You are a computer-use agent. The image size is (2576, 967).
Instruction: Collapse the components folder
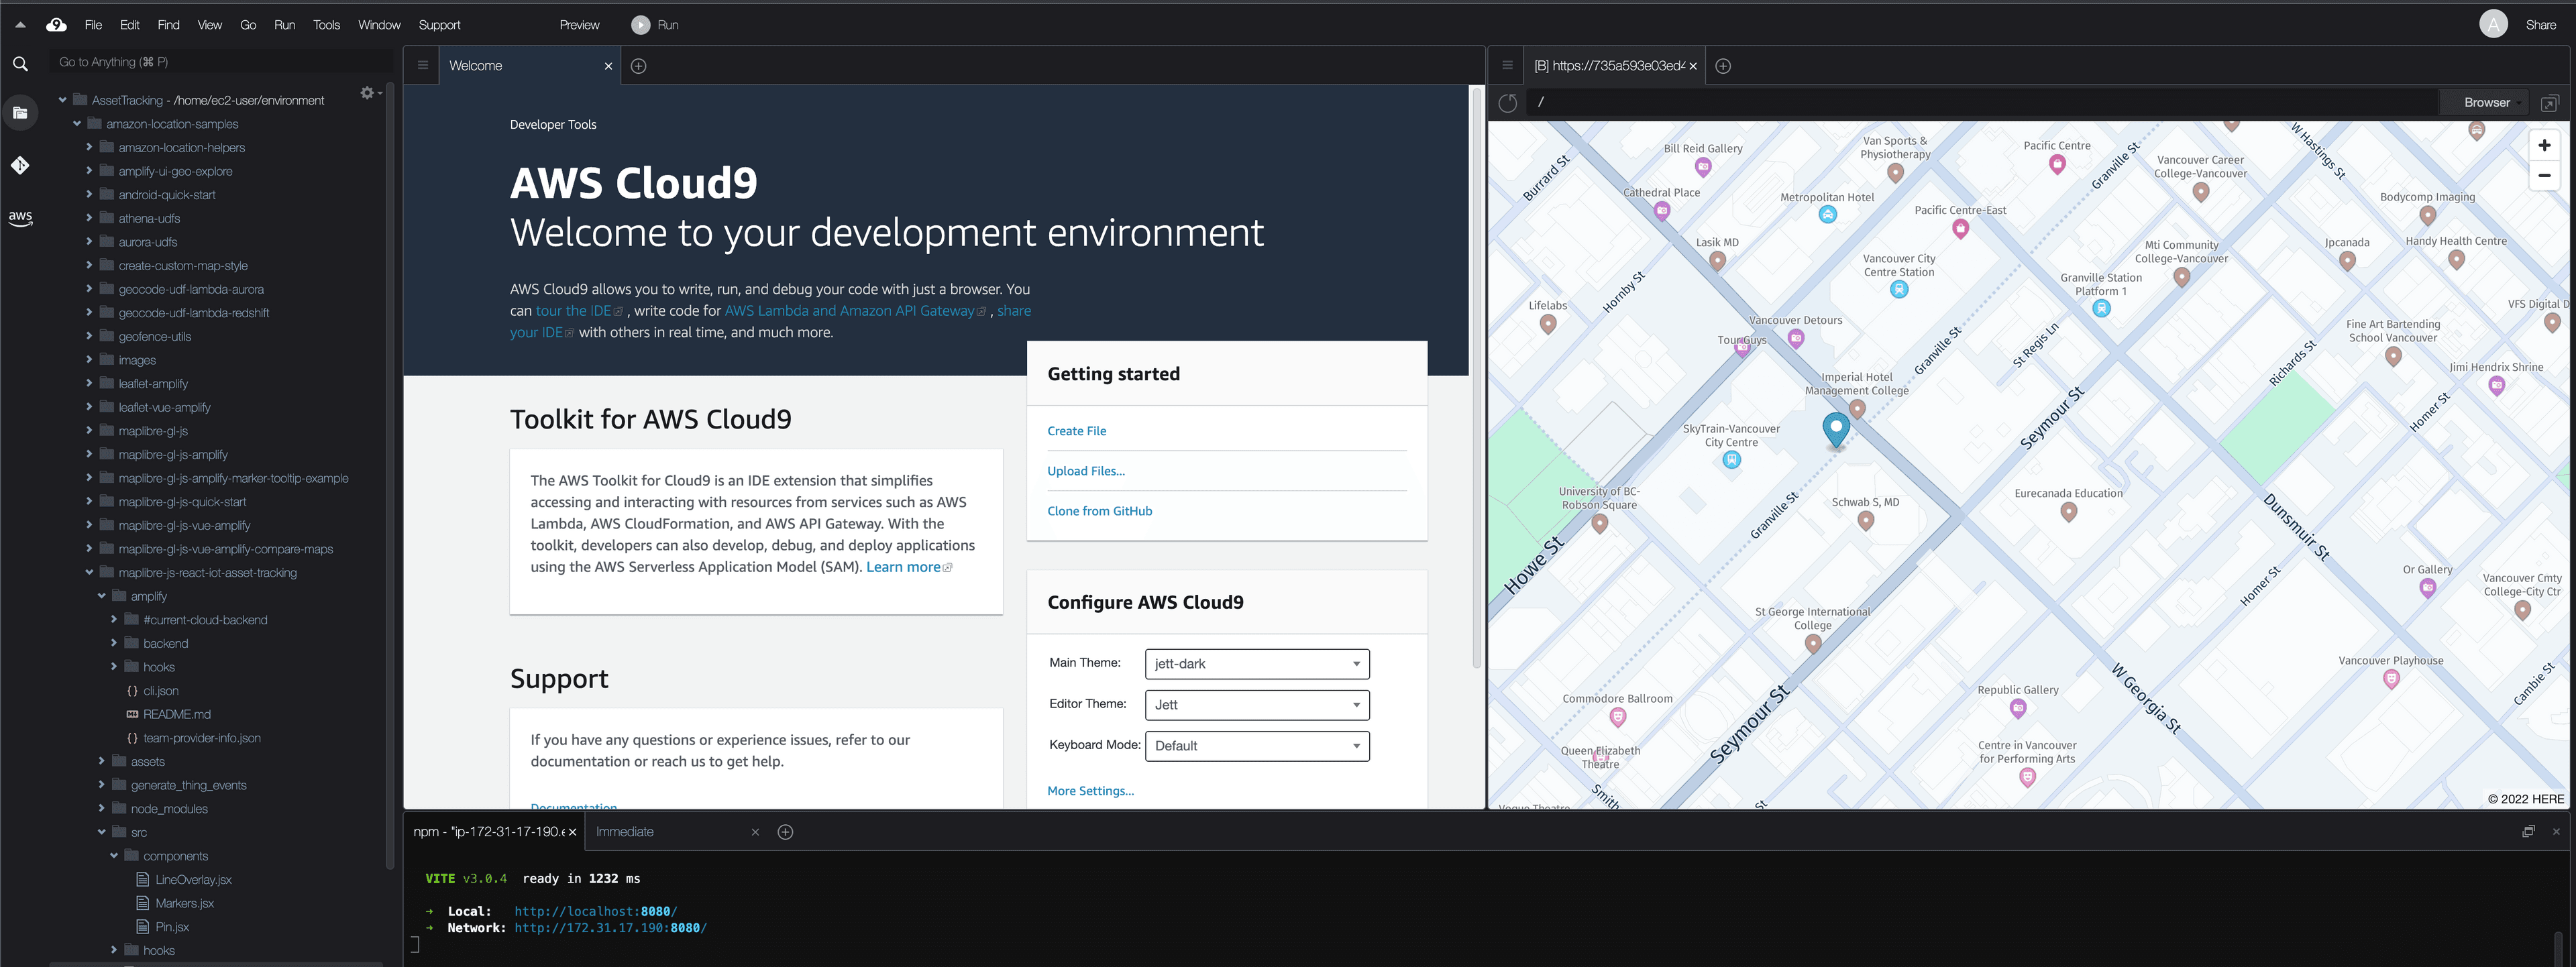point(113,856)
